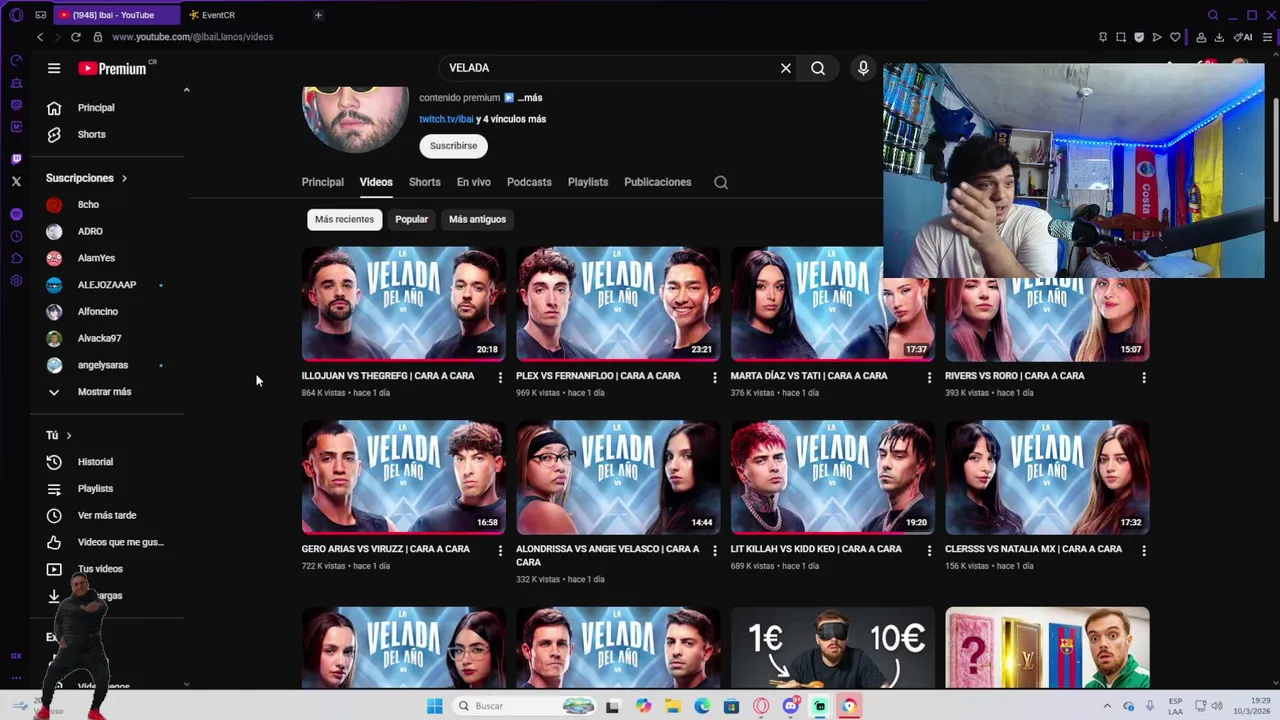This screenshot has height=720, width=1280.
Task: Open File Explorer from the taskbar
Action: [x=673, y=706]
